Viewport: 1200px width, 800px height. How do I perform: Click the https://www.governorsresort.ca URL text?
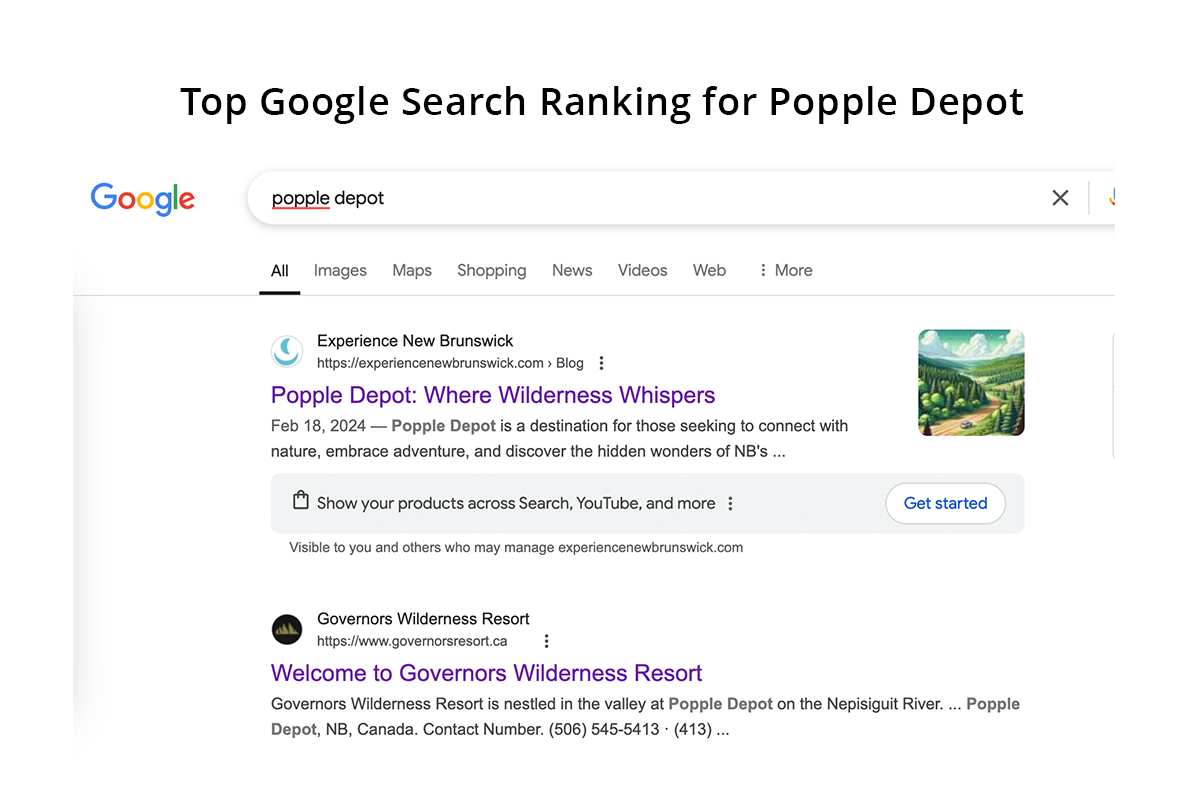tap(412, 641)
